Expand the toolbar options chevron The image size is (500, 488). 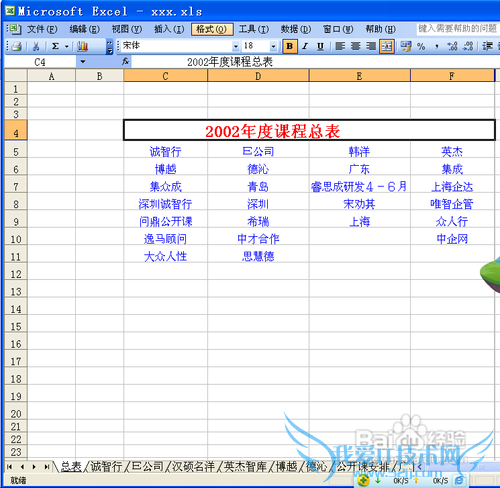click(110, 47)
